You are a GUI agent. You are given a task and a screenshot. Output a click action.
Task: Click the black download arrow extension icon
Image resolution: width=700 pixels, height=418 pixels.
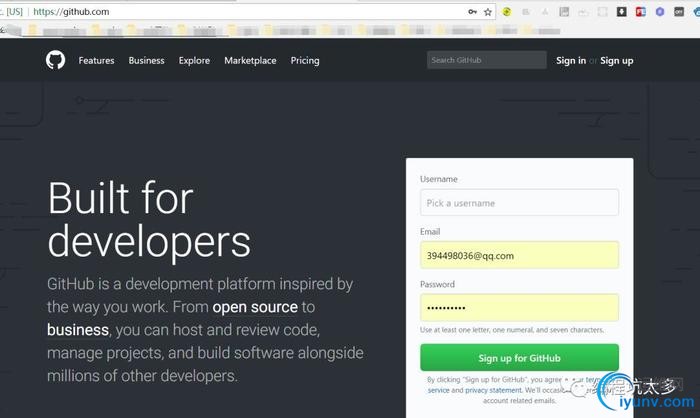click(x=621, y=12)
